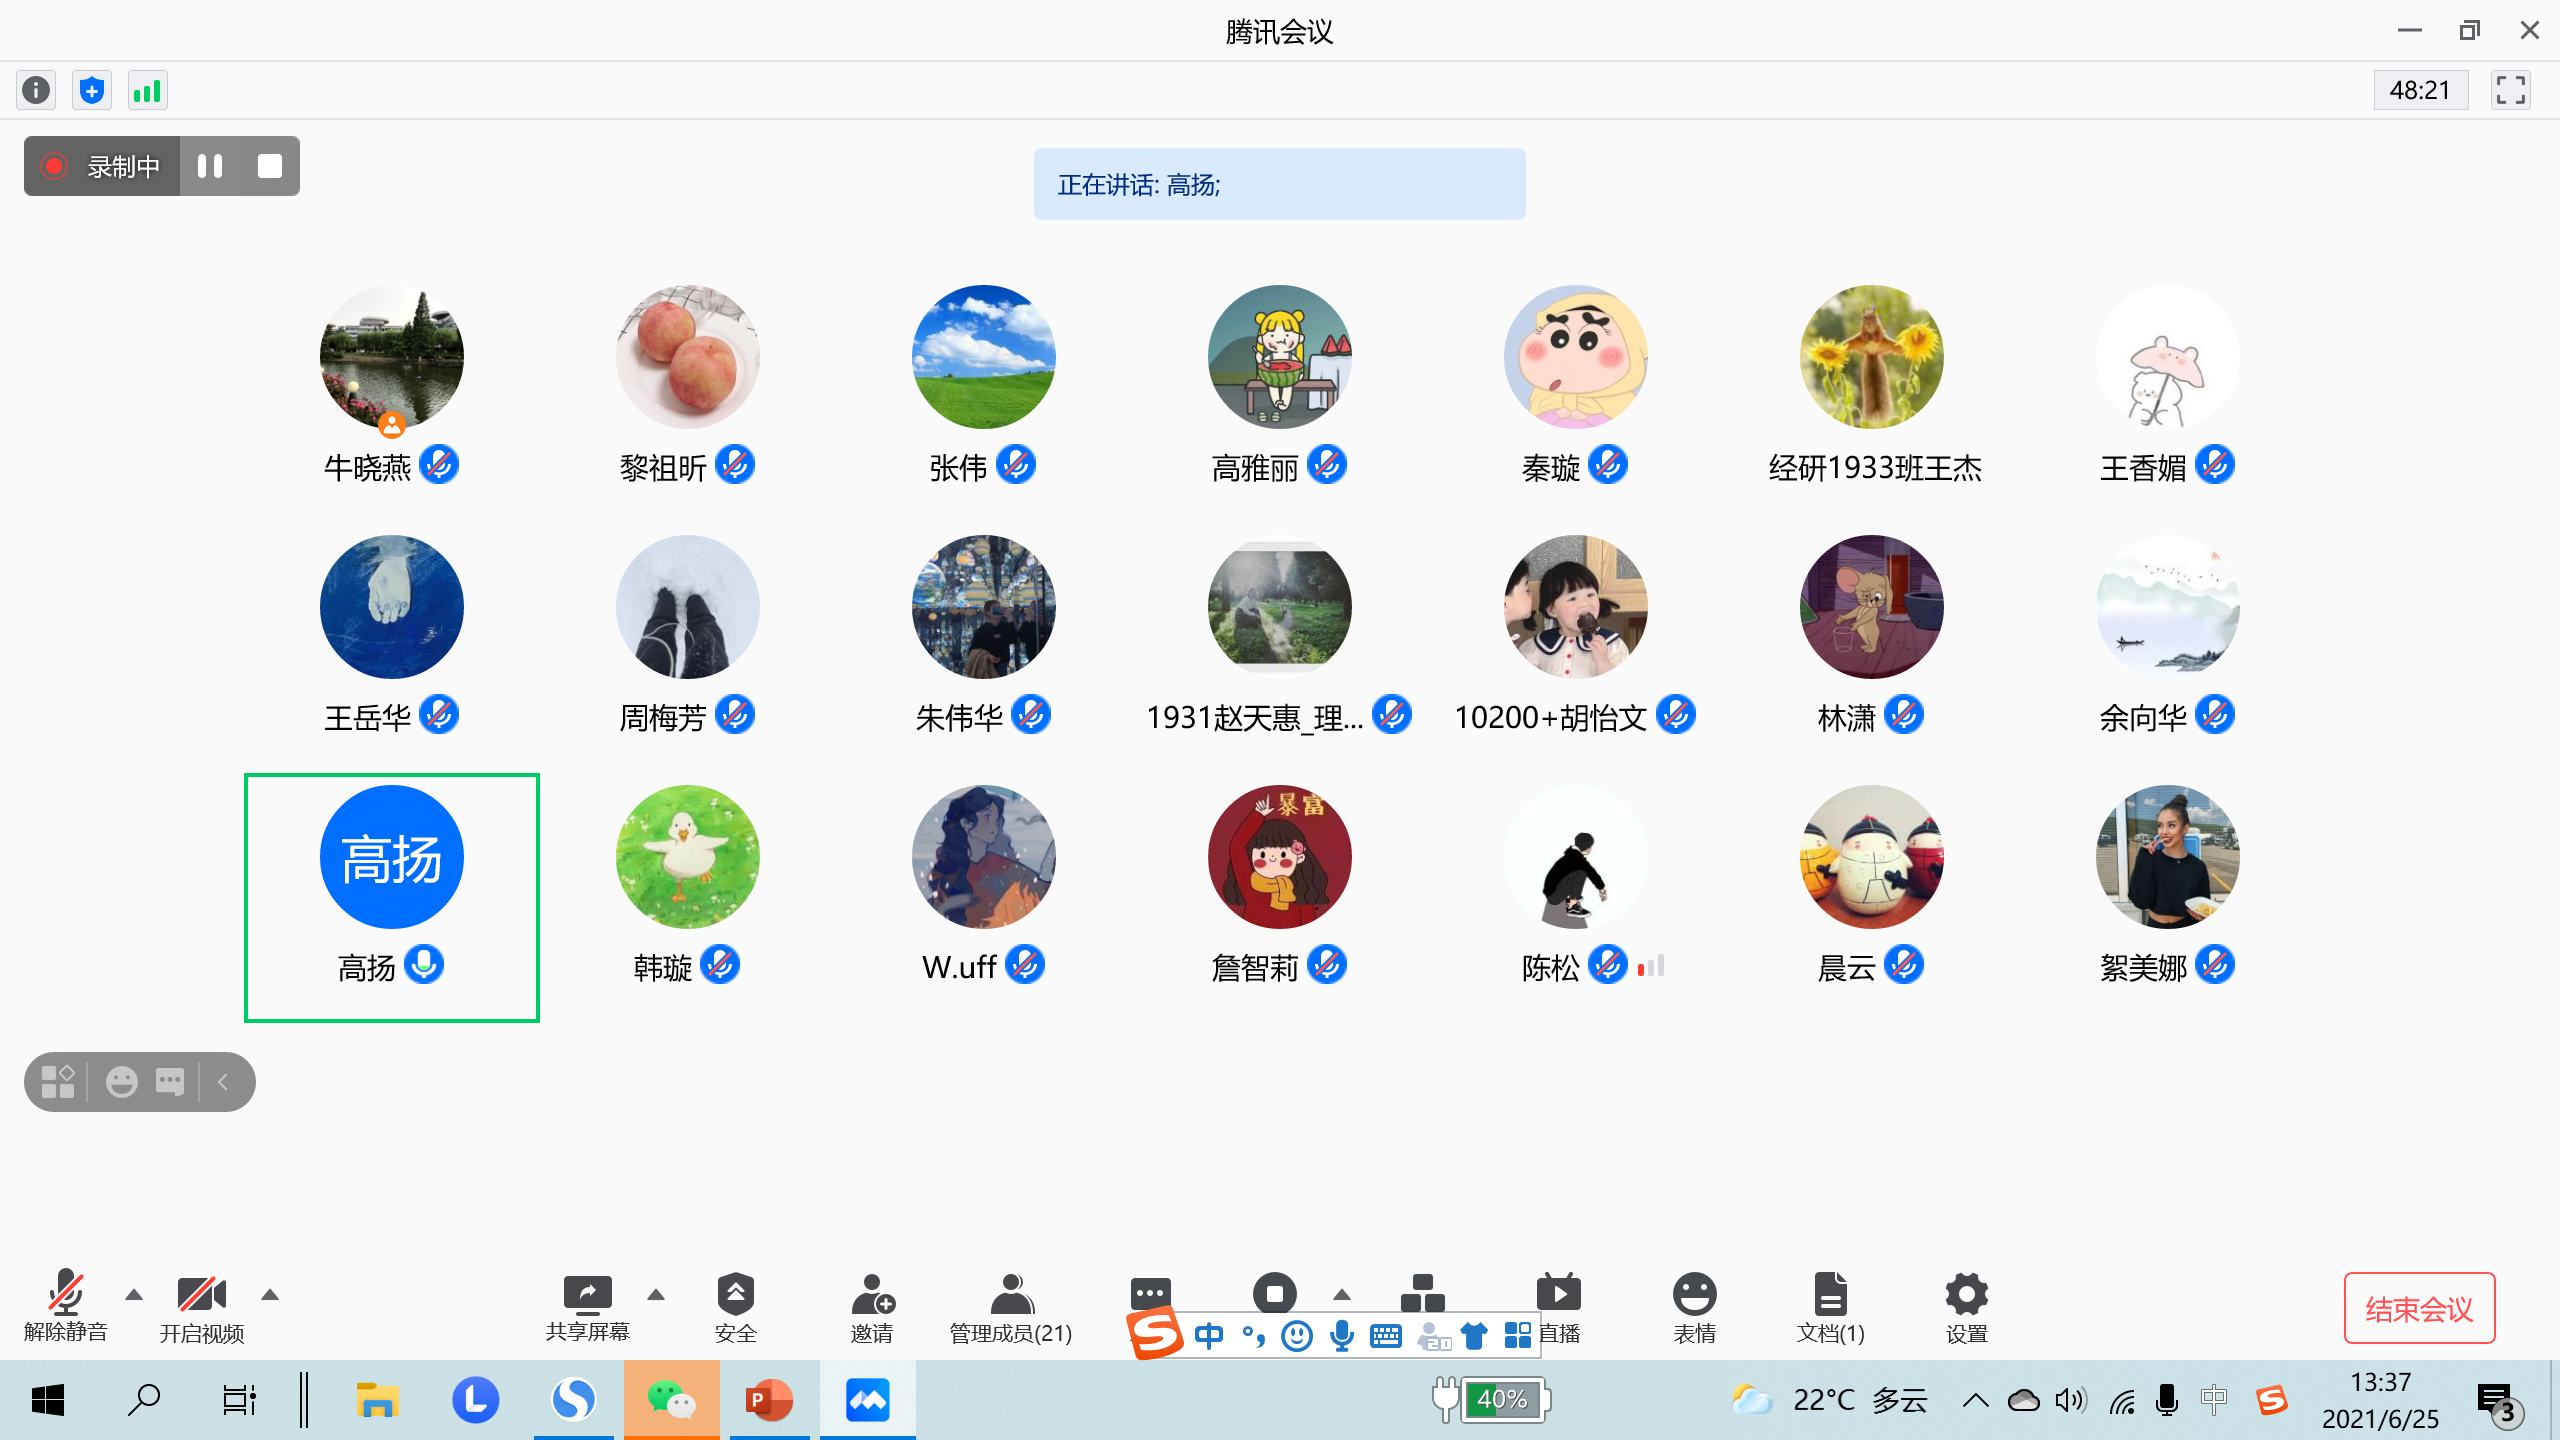Expand the share screen options arrow
This screenshot has width=2560, height=1440.
655,1294
